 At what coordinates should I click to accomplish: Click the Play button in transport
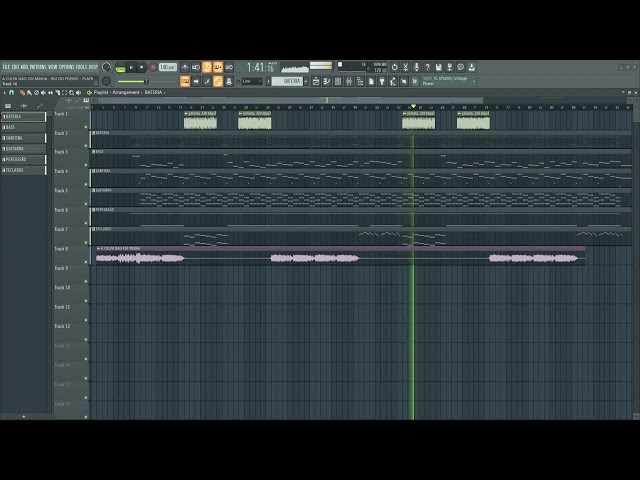[131, 67]
